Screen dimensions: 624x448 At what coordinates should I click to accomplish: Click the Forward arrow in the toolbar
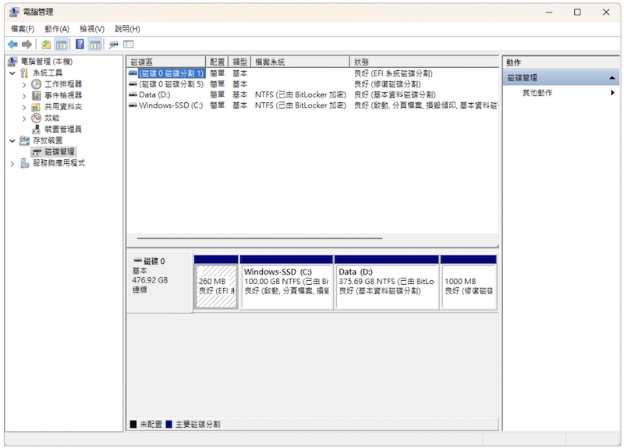[x=27, y=45]
